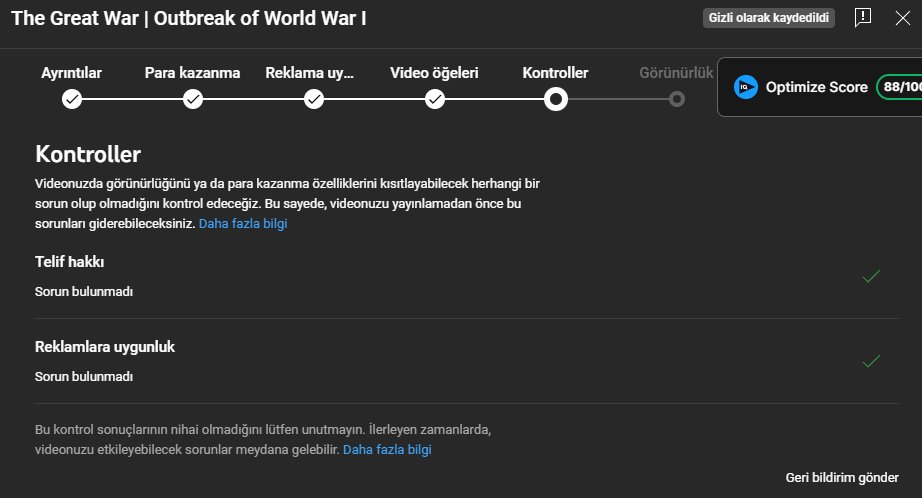Viewport: 922px width, 498px height.
Task: Click the Reklama uygunluk step checkmark circle
Action: click(x=314, y=99)
